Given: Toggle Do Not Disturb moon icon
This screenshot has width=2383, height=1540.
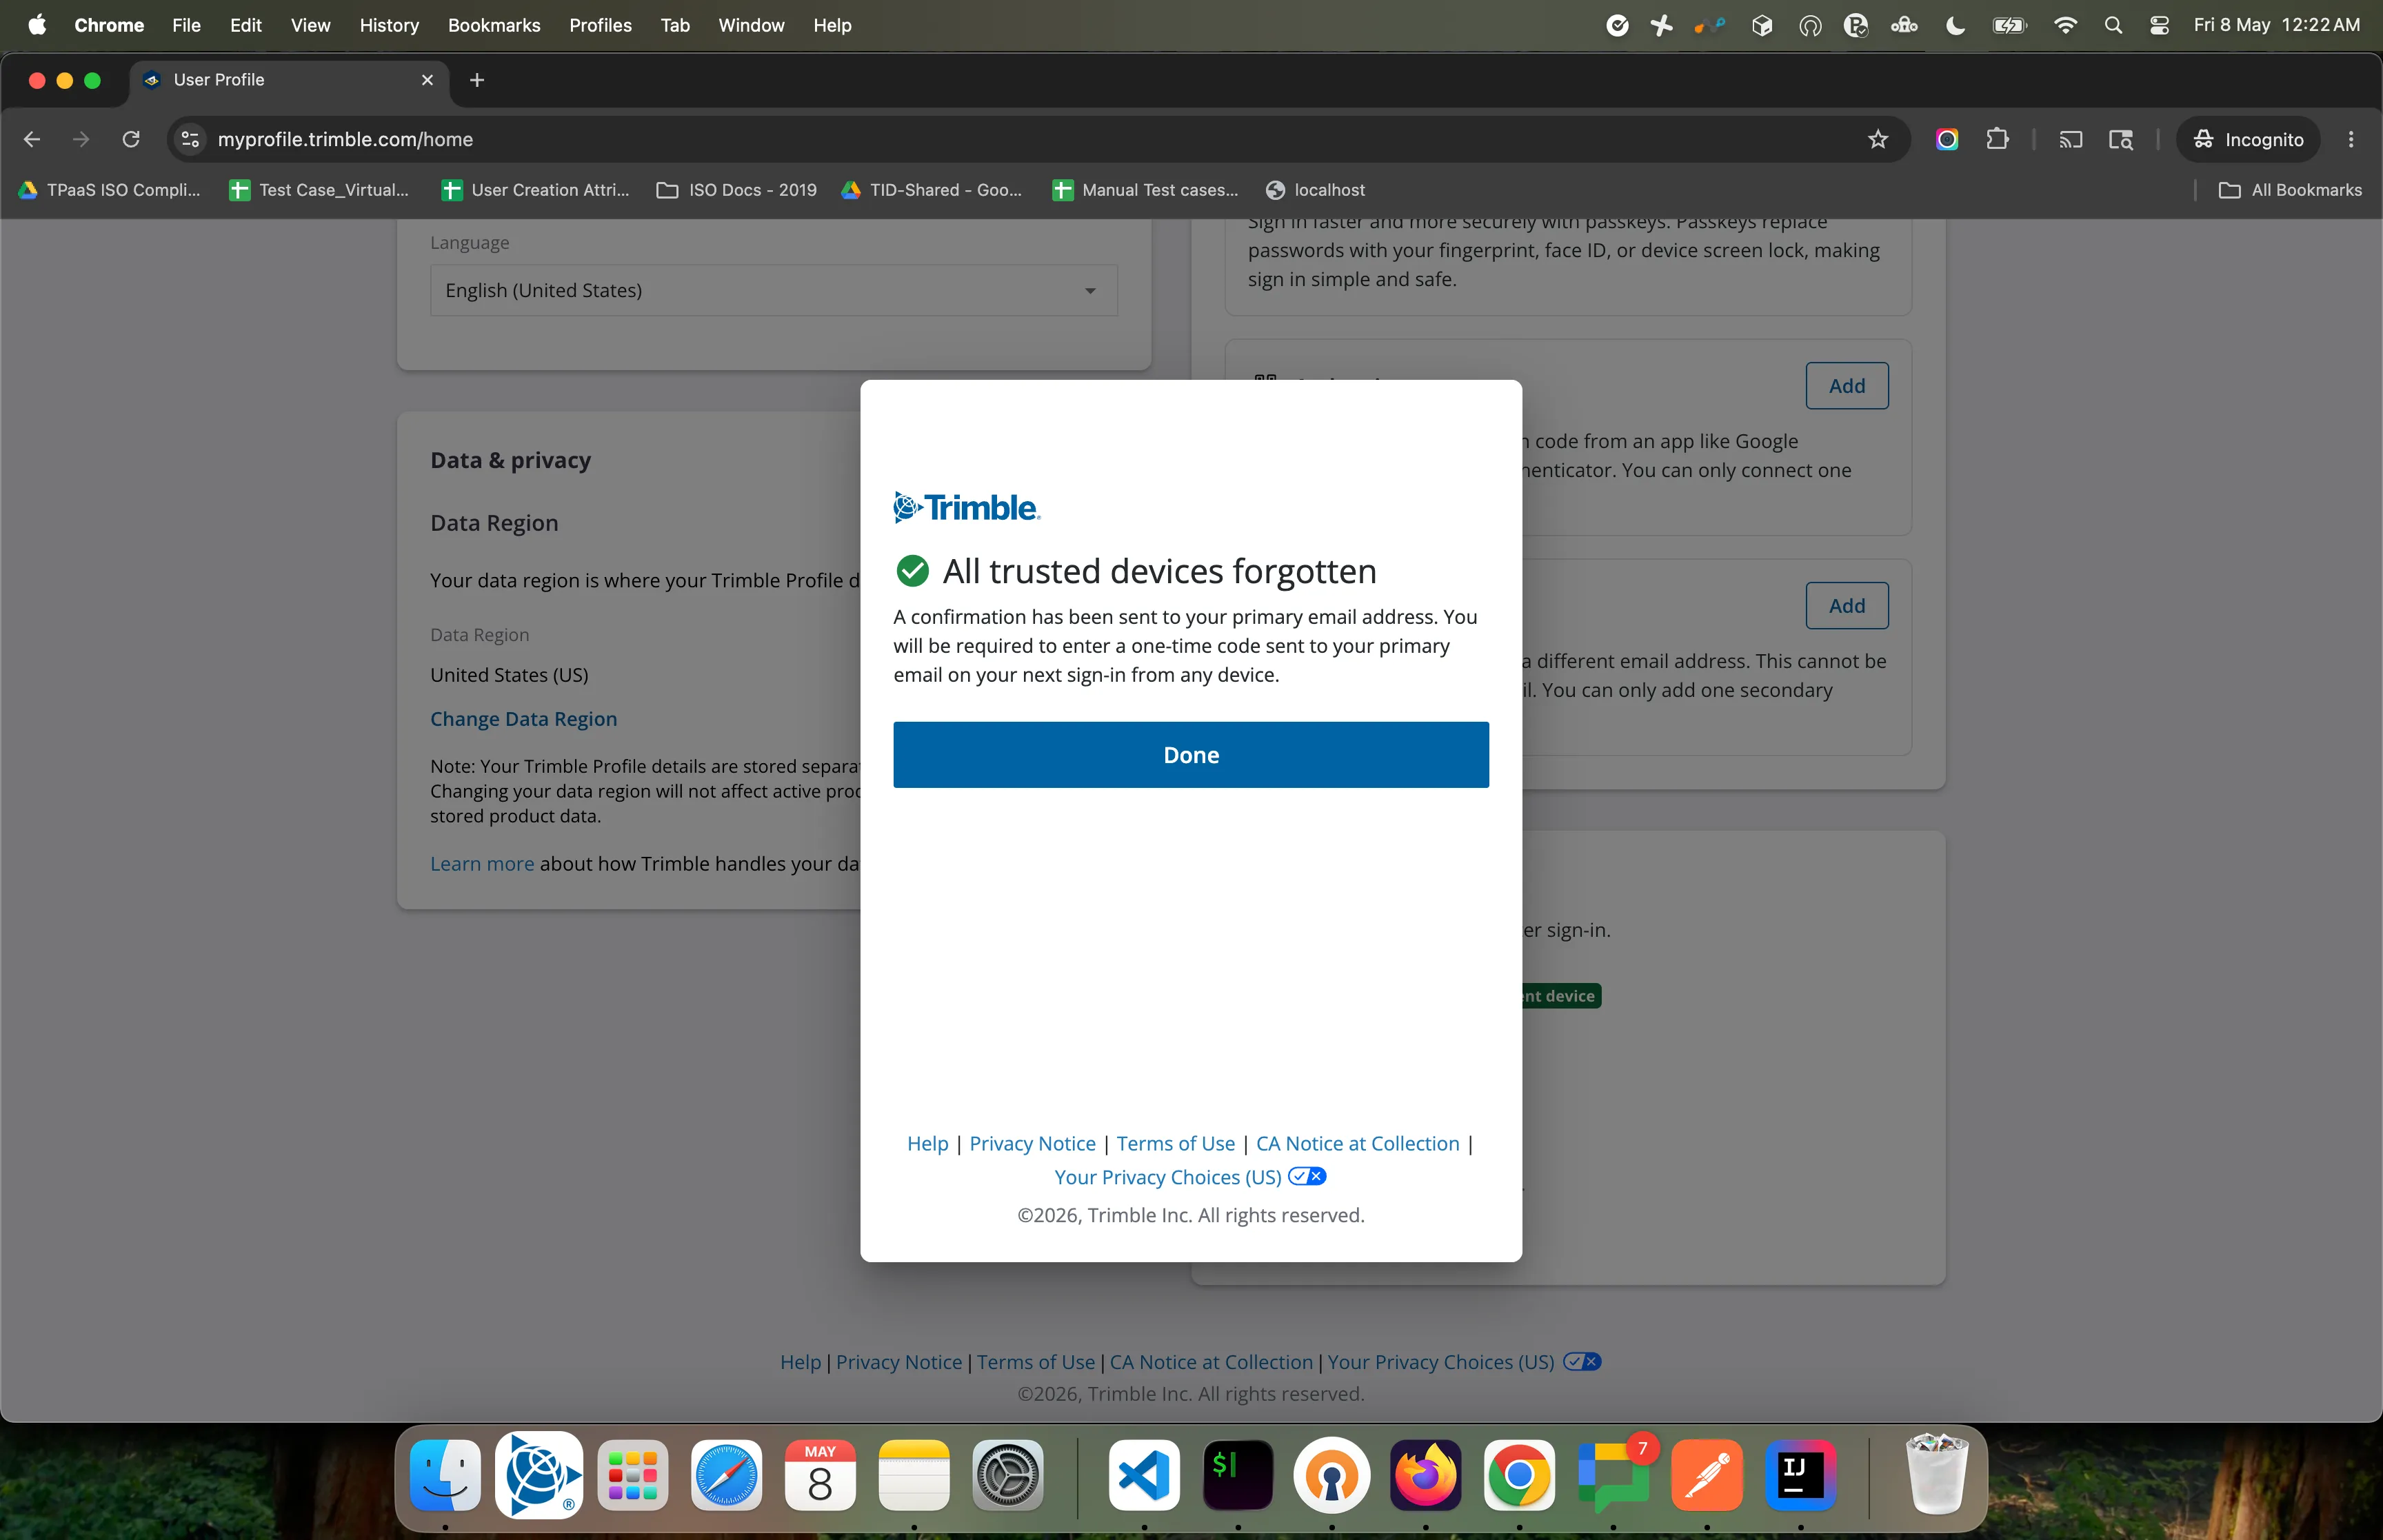Looking at the screenshot, I should [1955, 25].
